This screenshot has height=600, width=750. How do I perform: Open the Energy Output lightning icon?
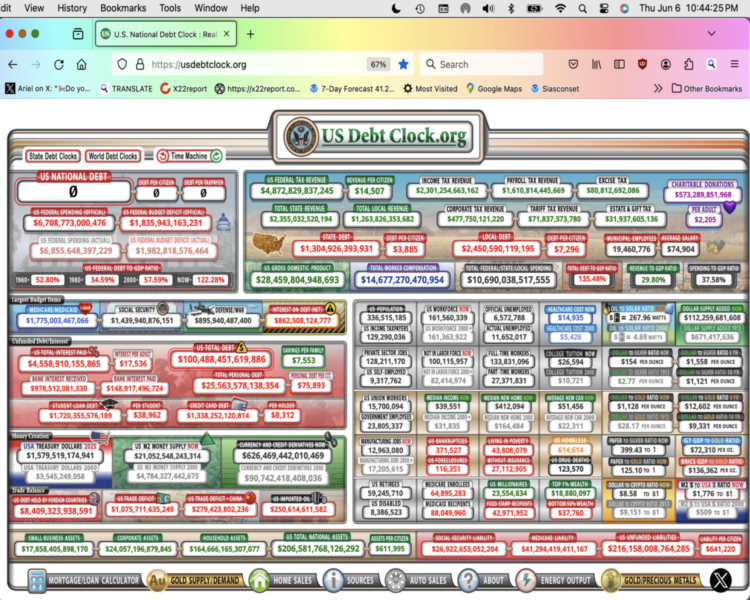click(x=526, y=581)
